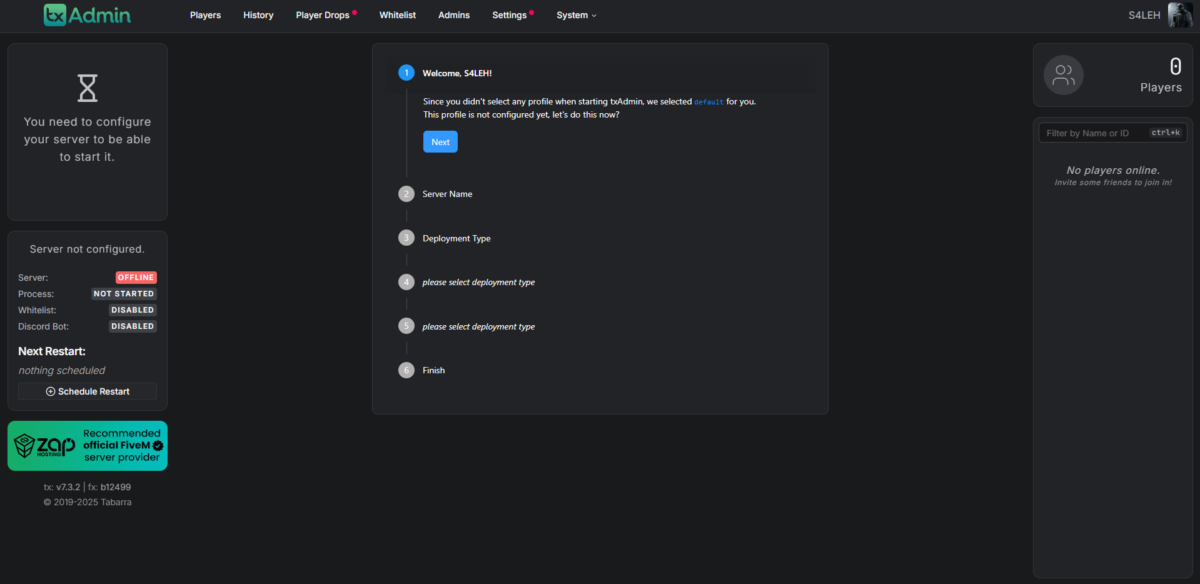The image size is (1200, 584).
Task: Click the step 1 Welcome circle in the wizard
Action: coord(406,73)
